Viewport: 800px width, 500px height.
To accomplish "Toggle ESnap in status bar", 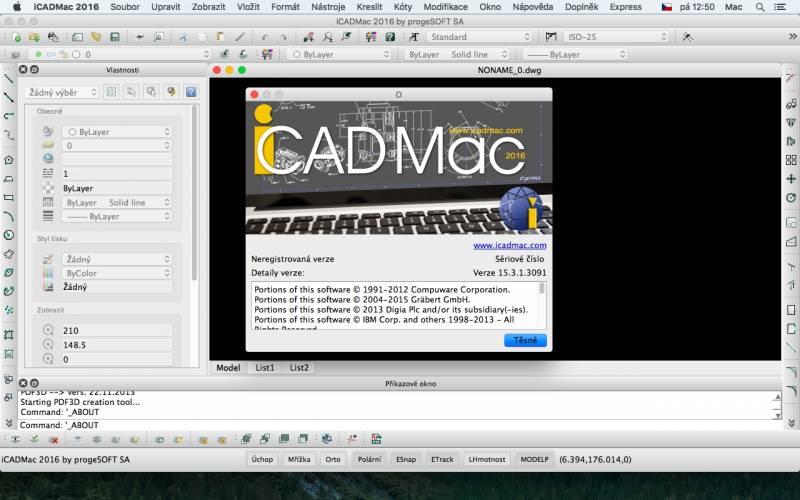I will (406, 459).
